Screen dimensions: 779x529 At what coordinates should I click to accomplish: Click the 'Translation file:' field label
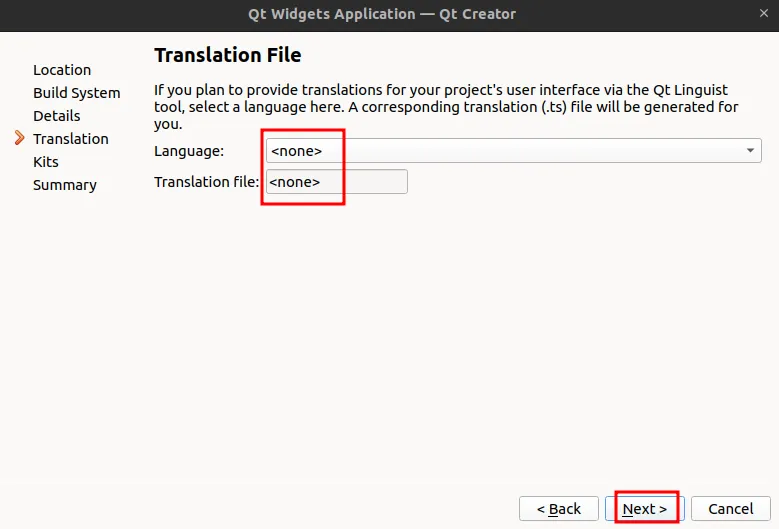(x=207, y=182)
